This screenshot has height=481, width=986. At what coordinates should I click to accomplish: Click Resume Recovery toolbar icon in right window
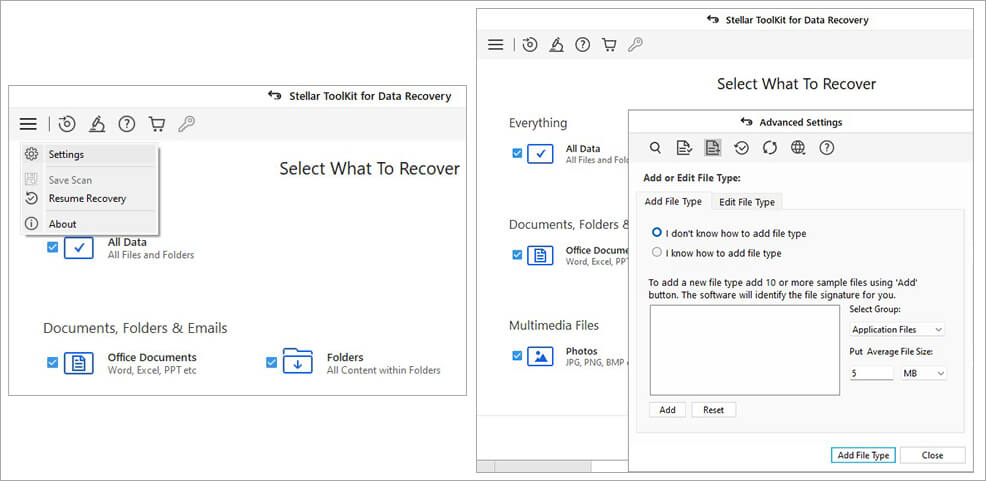530,45
